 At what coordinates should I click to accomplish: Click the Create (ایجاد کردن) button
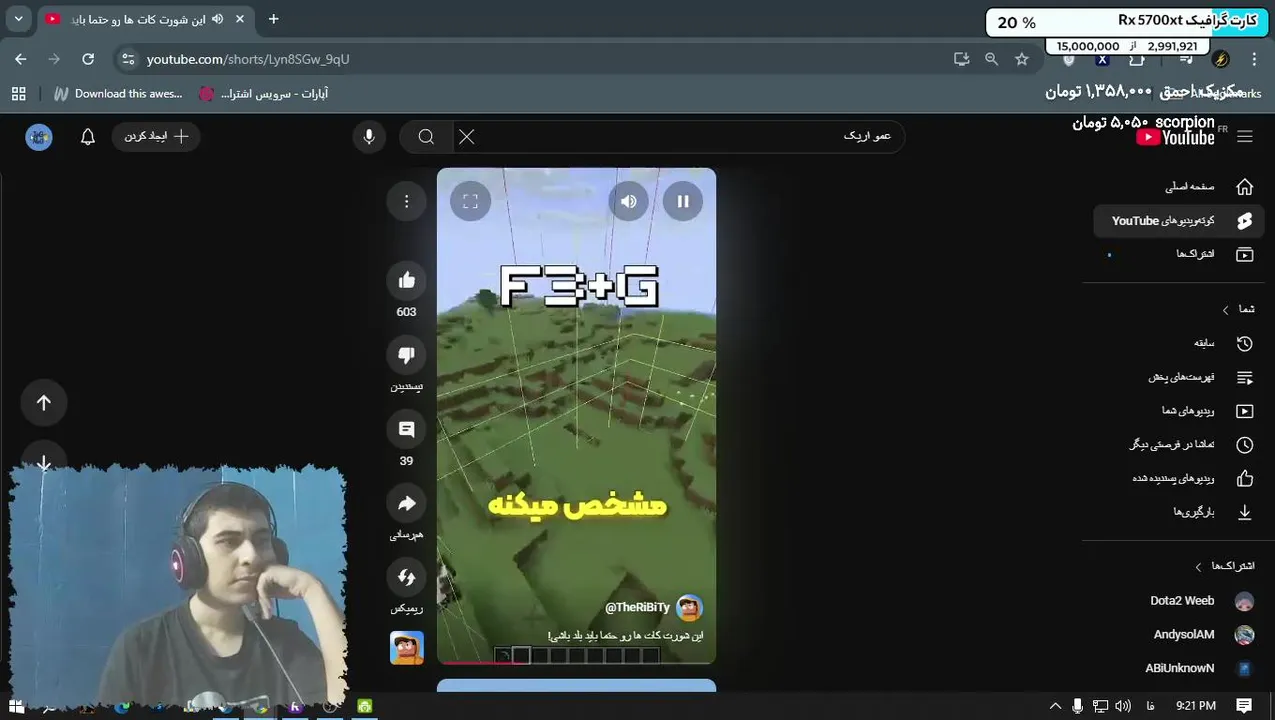pyautogui.click(x=156, y=137)
